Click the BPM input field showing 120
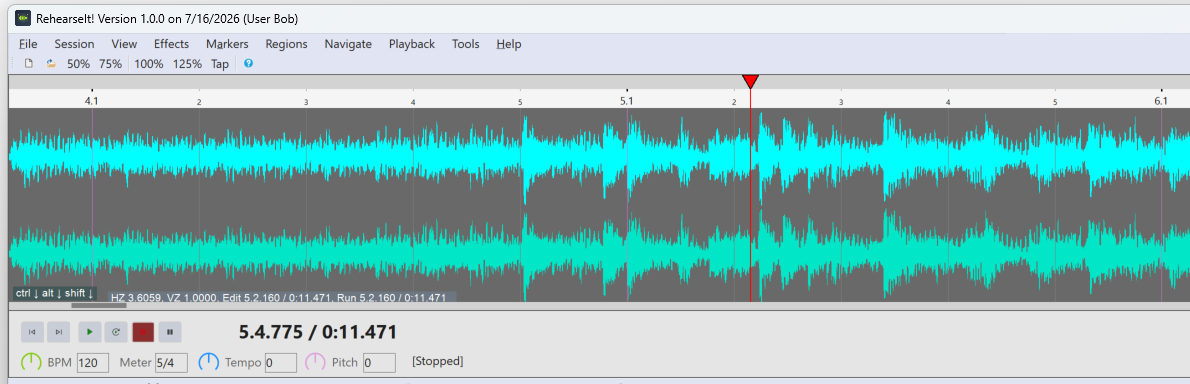This screenshot has width=1190, height=384. tap(93, 363)
